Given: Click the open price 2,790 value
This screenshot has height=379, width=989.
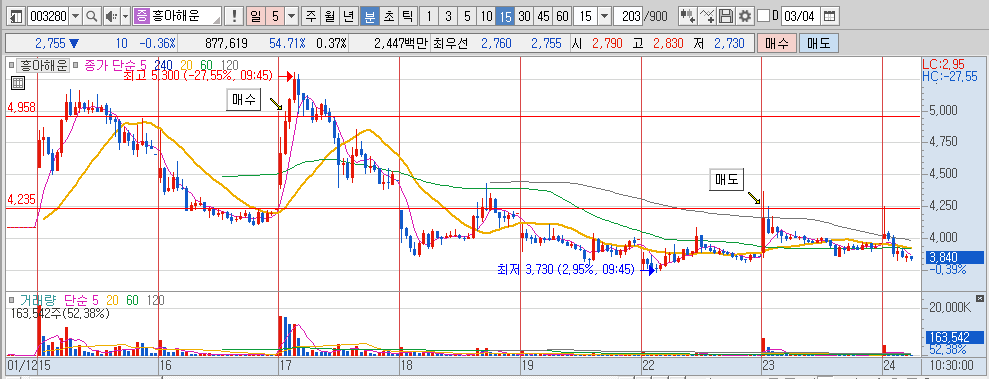Looking at the screenshot, I should 607,44.
